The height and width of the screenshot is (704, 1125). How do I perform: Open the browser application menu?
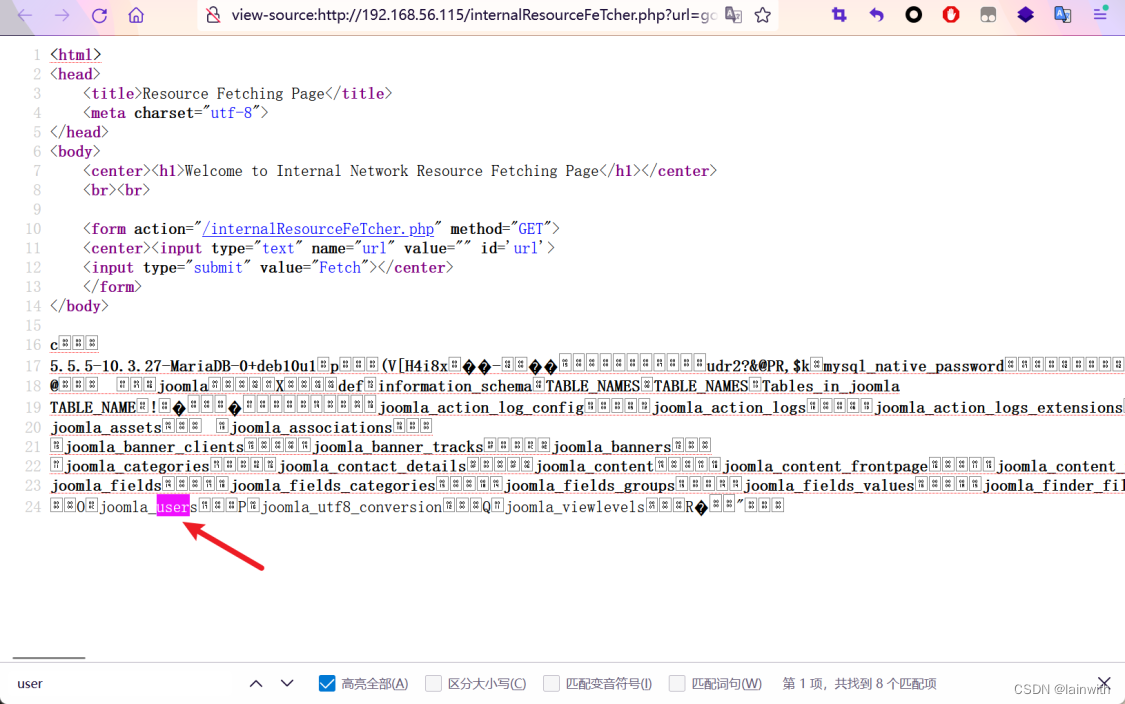1101,14
